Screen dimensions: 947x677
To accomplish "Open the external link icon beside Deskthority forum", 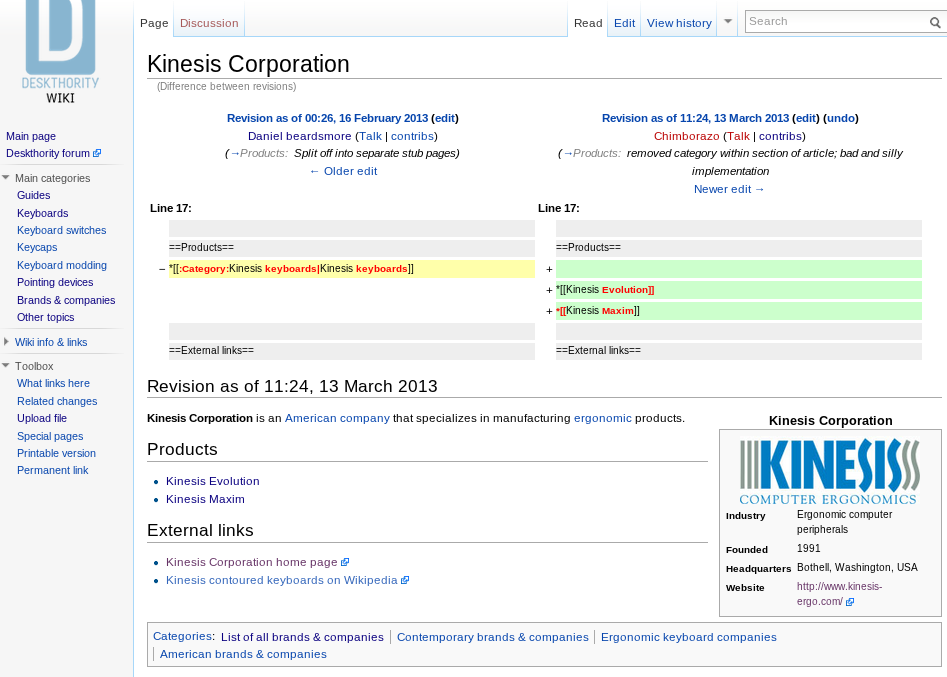I will [x=96, y=153].
